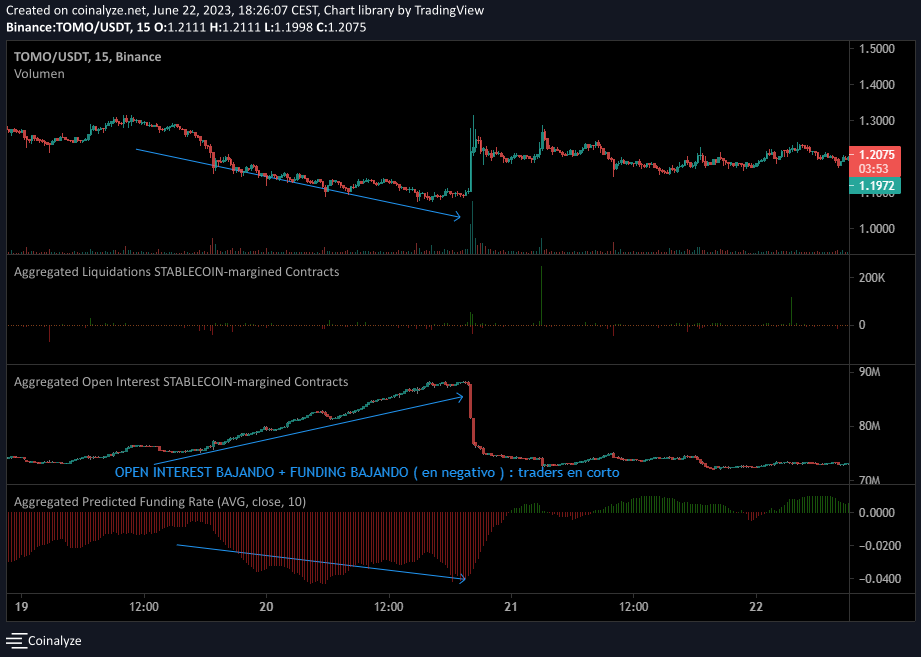Select the Volumen indicator label
The height and width of the screenshot is (657, 921).
[x=40, y=73]
